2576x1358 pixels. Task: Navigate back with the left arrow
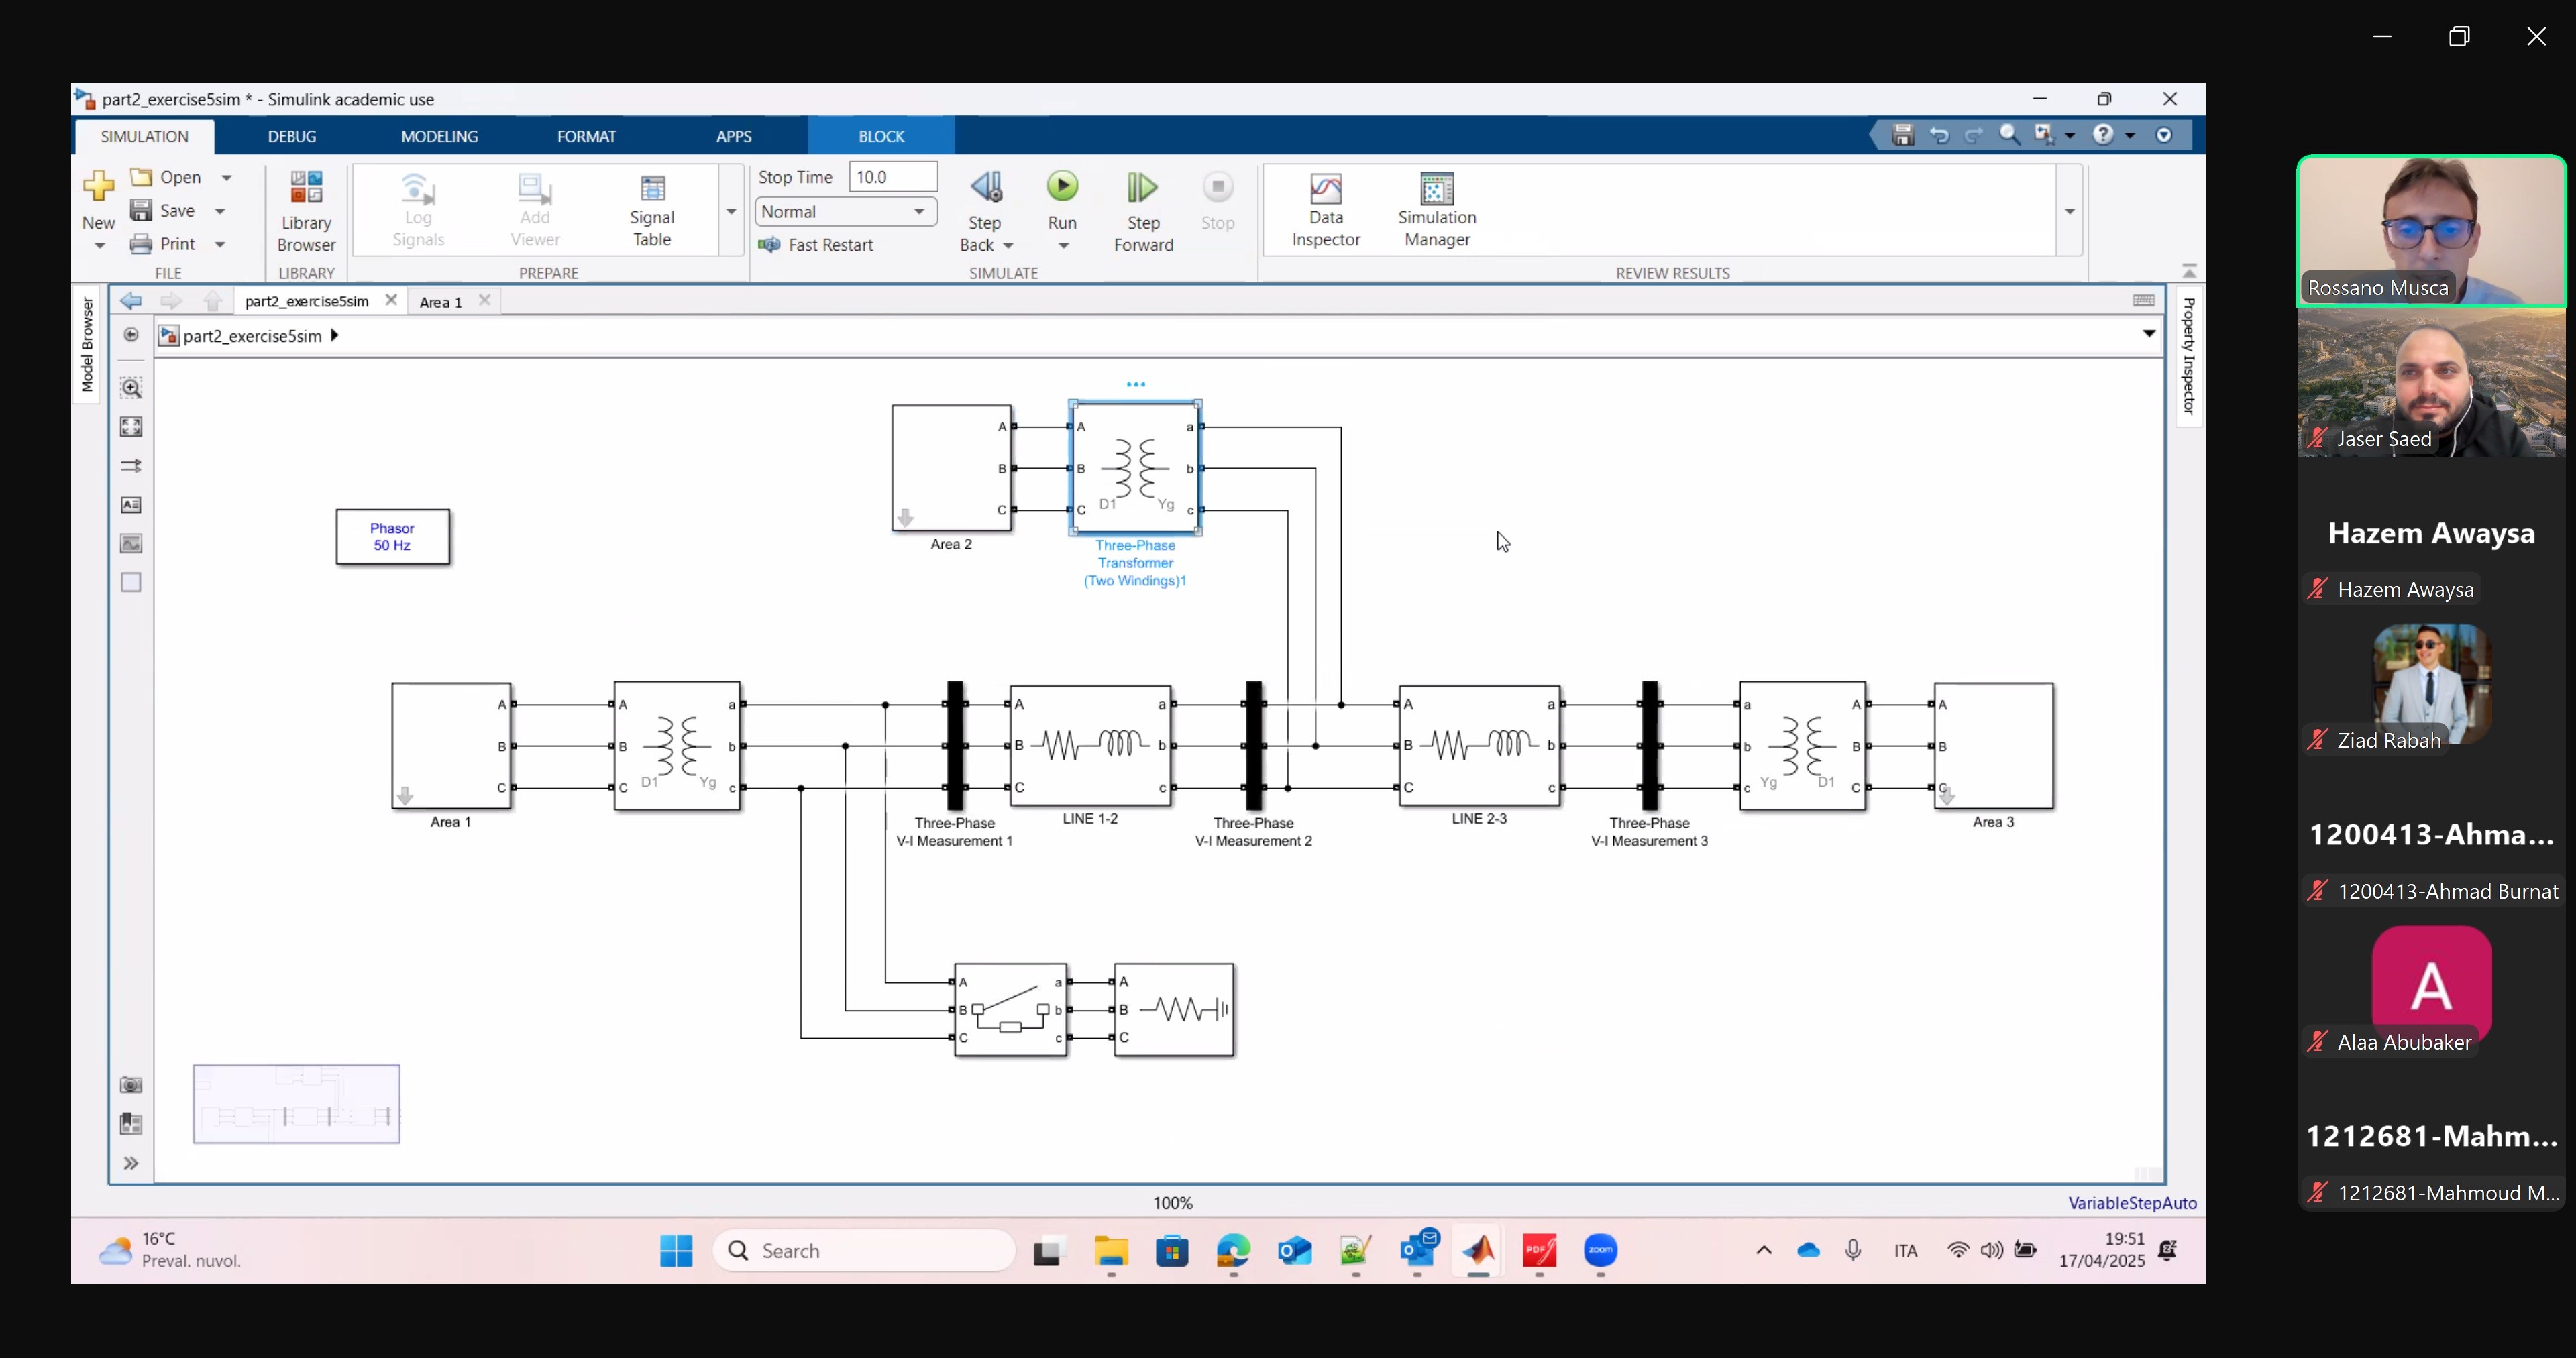131,301
